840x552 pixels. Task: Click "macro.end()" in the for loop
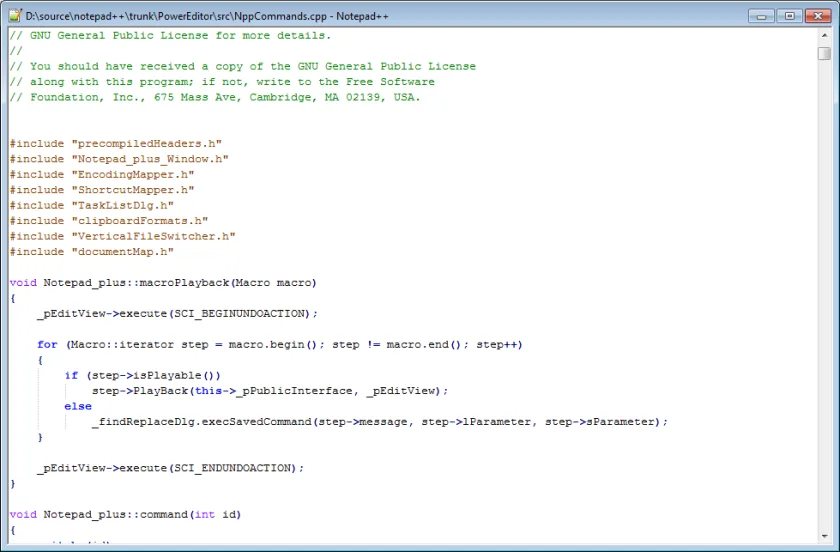[x=424, y=345]
